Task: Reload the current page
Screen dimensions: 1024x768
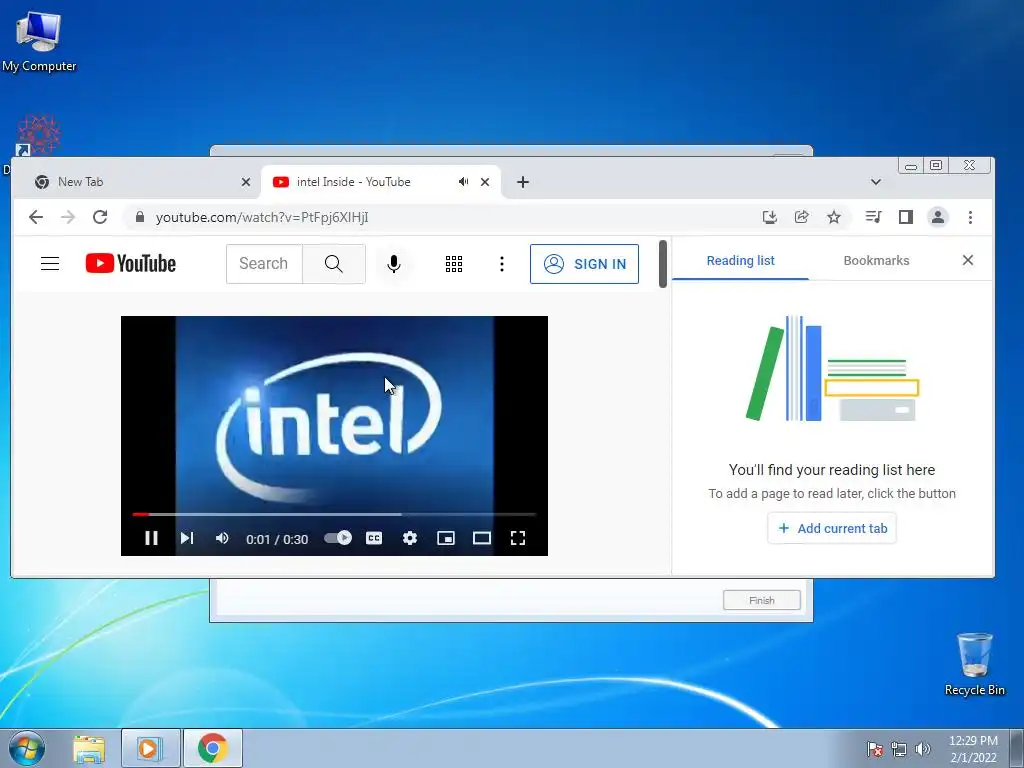Action: click(x=100, y=217)
